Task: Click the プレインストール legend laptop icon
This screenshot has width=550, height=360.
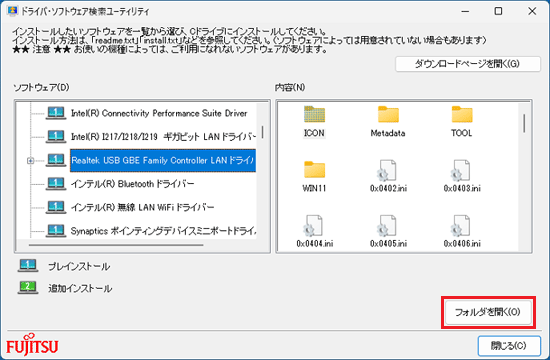Action: [x=28, y=266]
